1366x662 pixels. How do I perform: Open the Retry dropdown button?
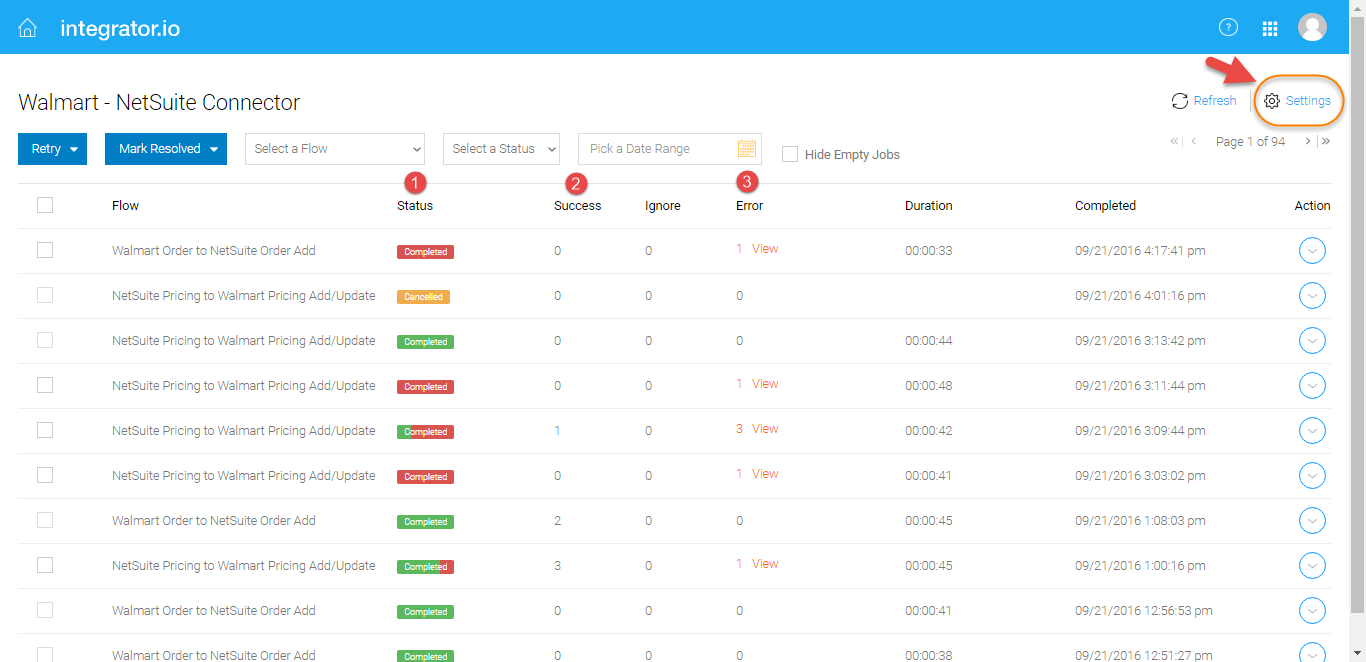tap(52, 149)
